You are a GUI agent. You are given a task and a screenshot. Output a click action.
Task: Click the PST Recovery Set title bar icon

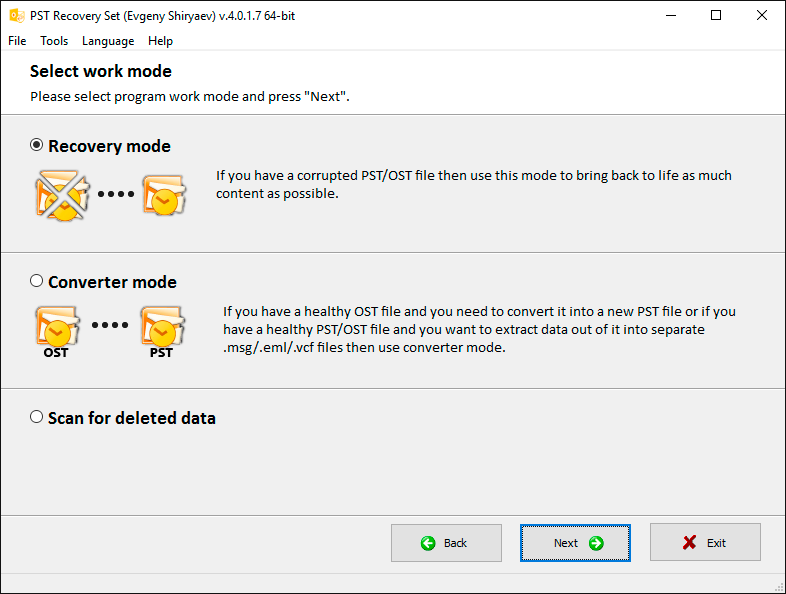pyautogui.click(x=16, y=15)
